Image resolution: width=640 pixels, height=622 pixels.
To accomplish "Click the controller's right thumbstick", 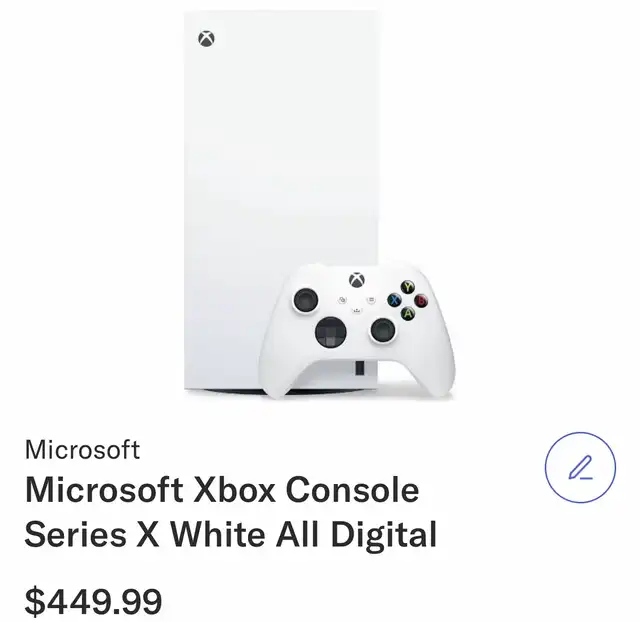I will (x=383, y=330).
